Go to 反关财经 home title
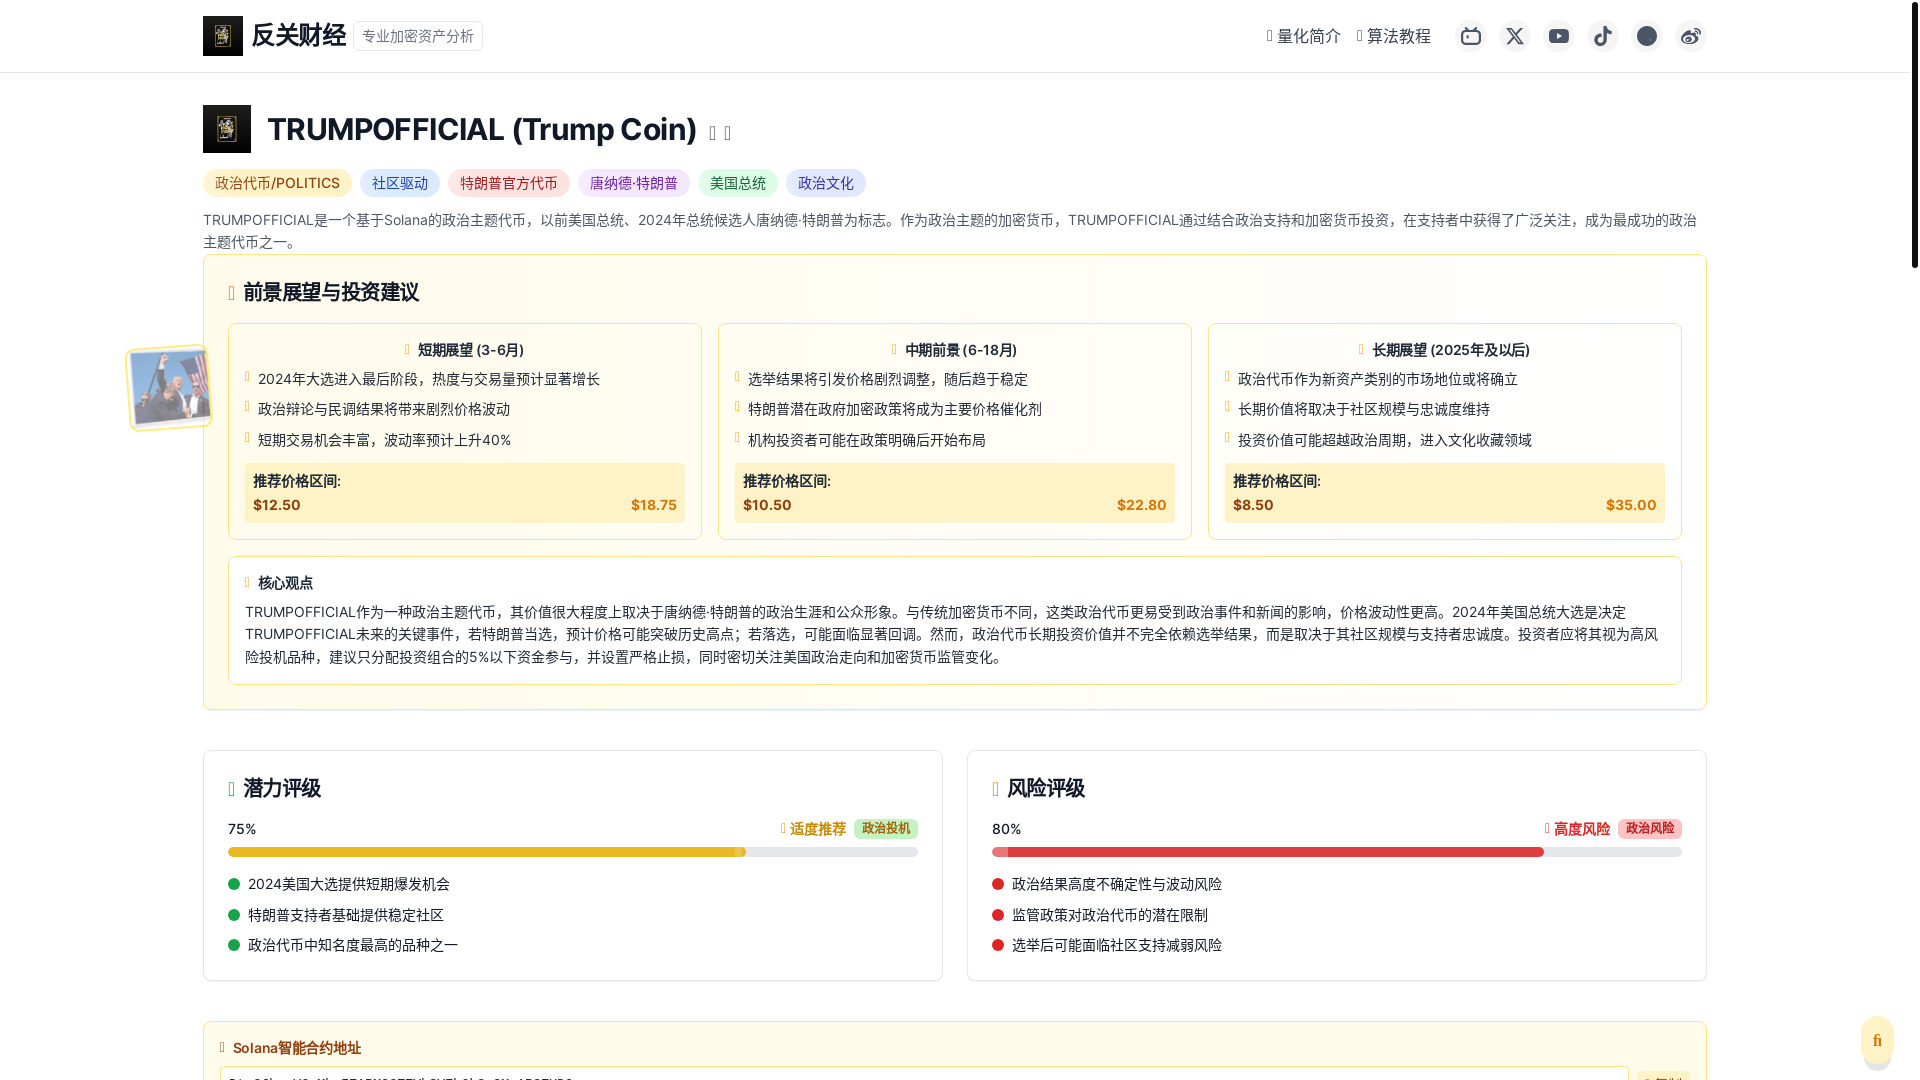 point(299,36)
